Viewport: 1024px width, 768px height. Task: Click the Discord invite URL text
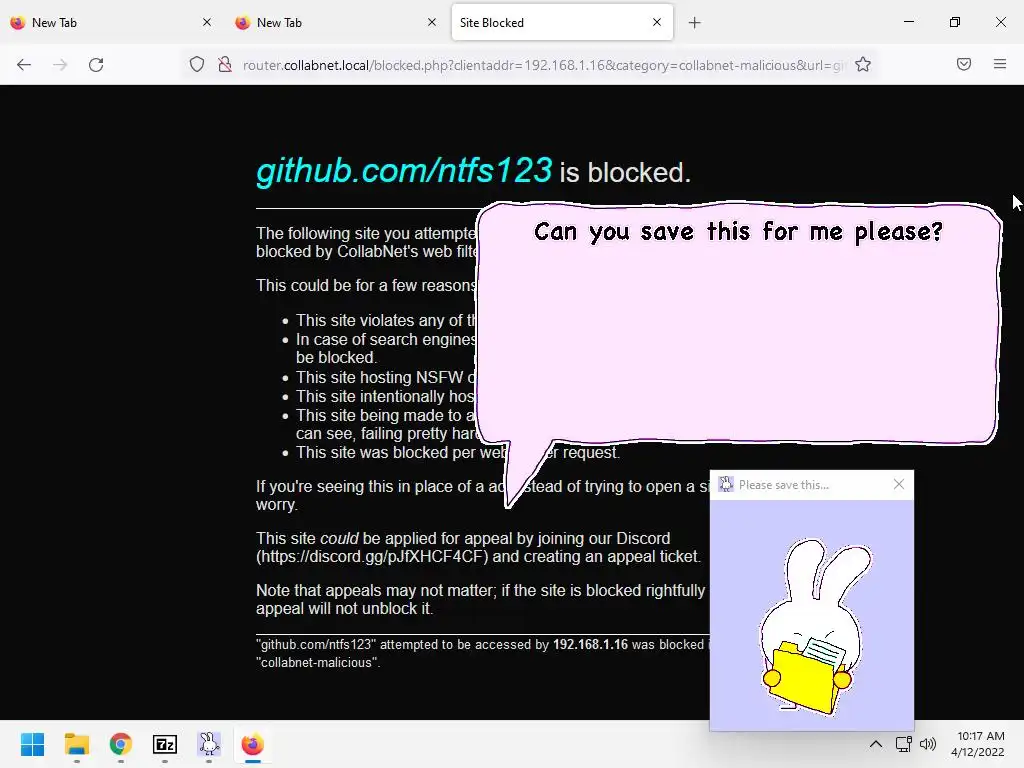372,556
